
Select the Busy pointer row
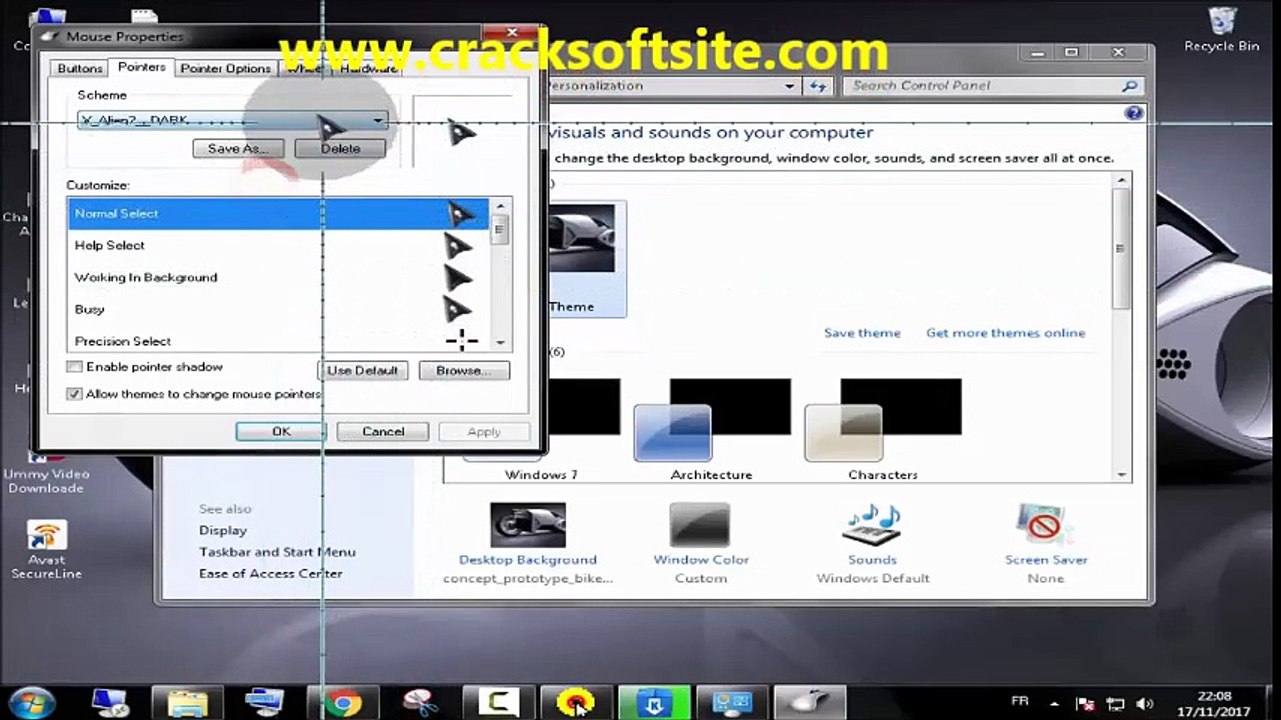click(279, 309)
